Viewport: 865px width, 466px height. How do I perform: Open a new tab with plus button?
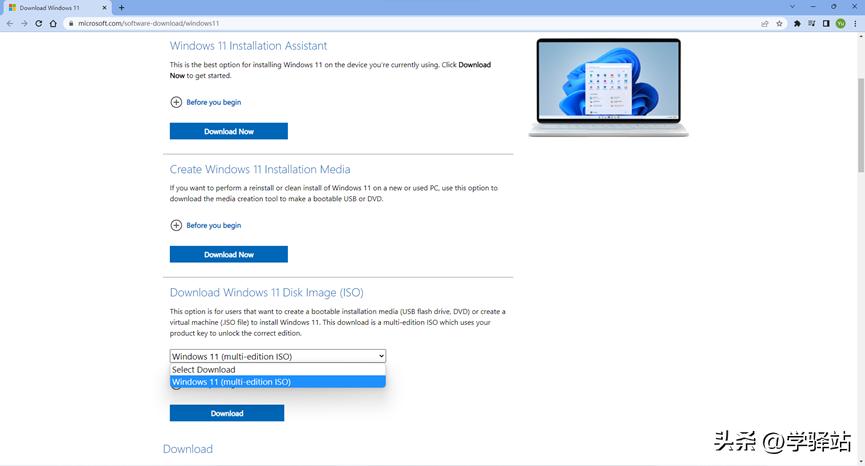(x=121, y=8)
